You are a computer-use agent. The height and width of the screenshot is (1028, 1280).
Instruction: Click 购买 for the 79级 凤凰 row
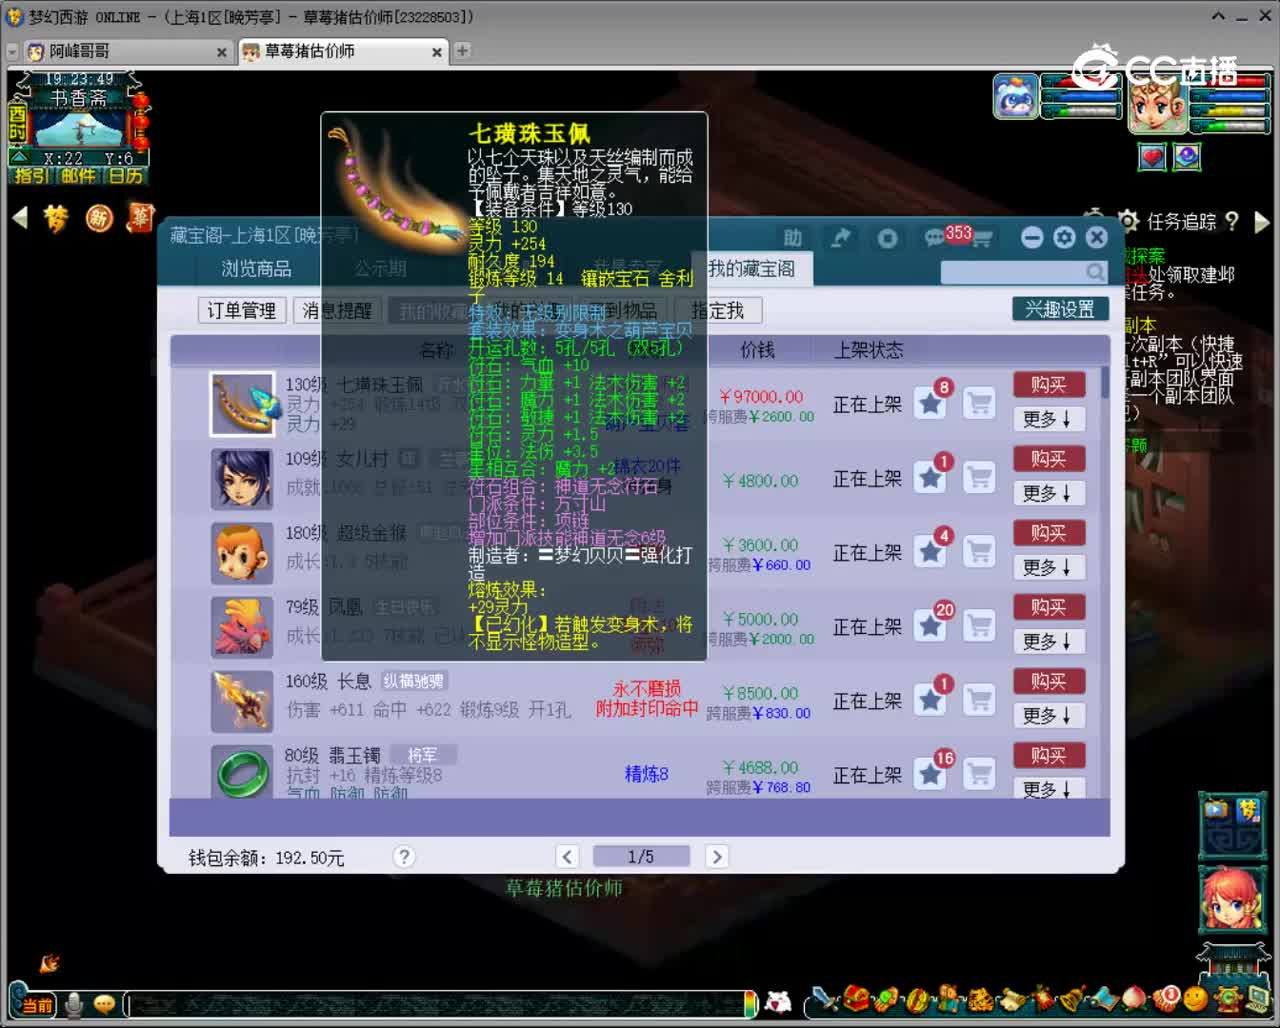(x=1048, y=606)
